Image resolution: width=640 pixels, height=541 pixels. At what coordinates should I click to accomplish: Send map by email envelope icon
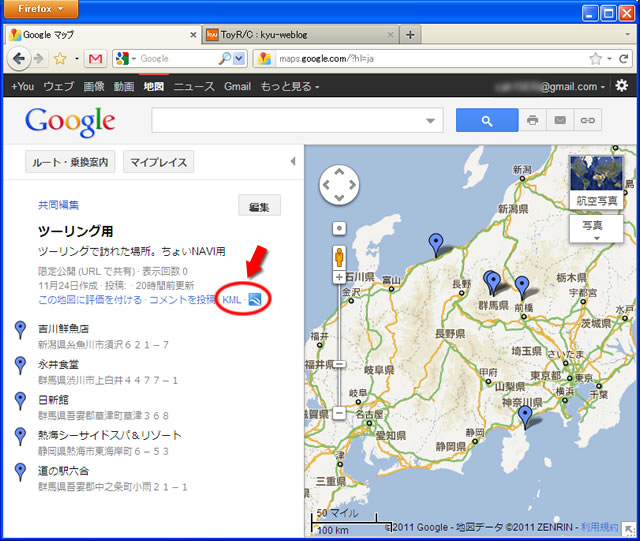click(560, 120)
